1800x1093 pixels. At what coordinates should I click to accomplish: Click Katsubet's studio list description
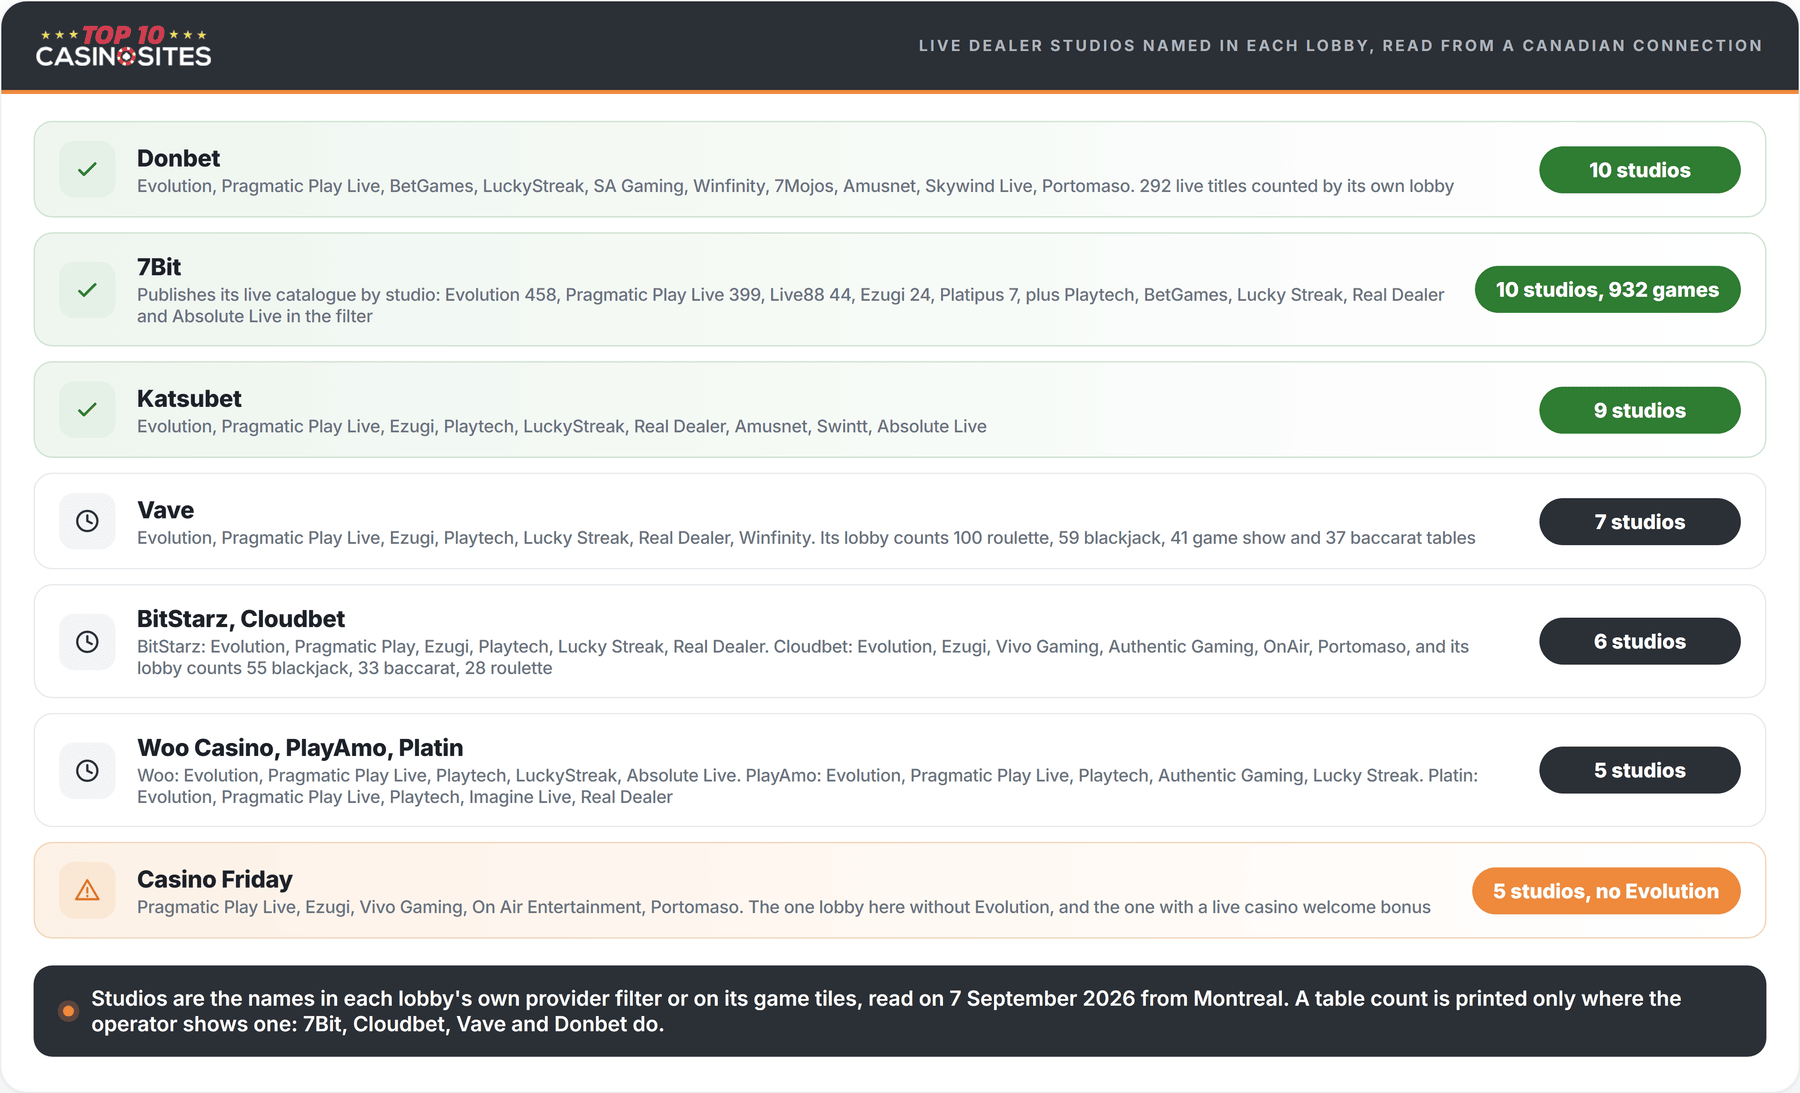(562, 426)
